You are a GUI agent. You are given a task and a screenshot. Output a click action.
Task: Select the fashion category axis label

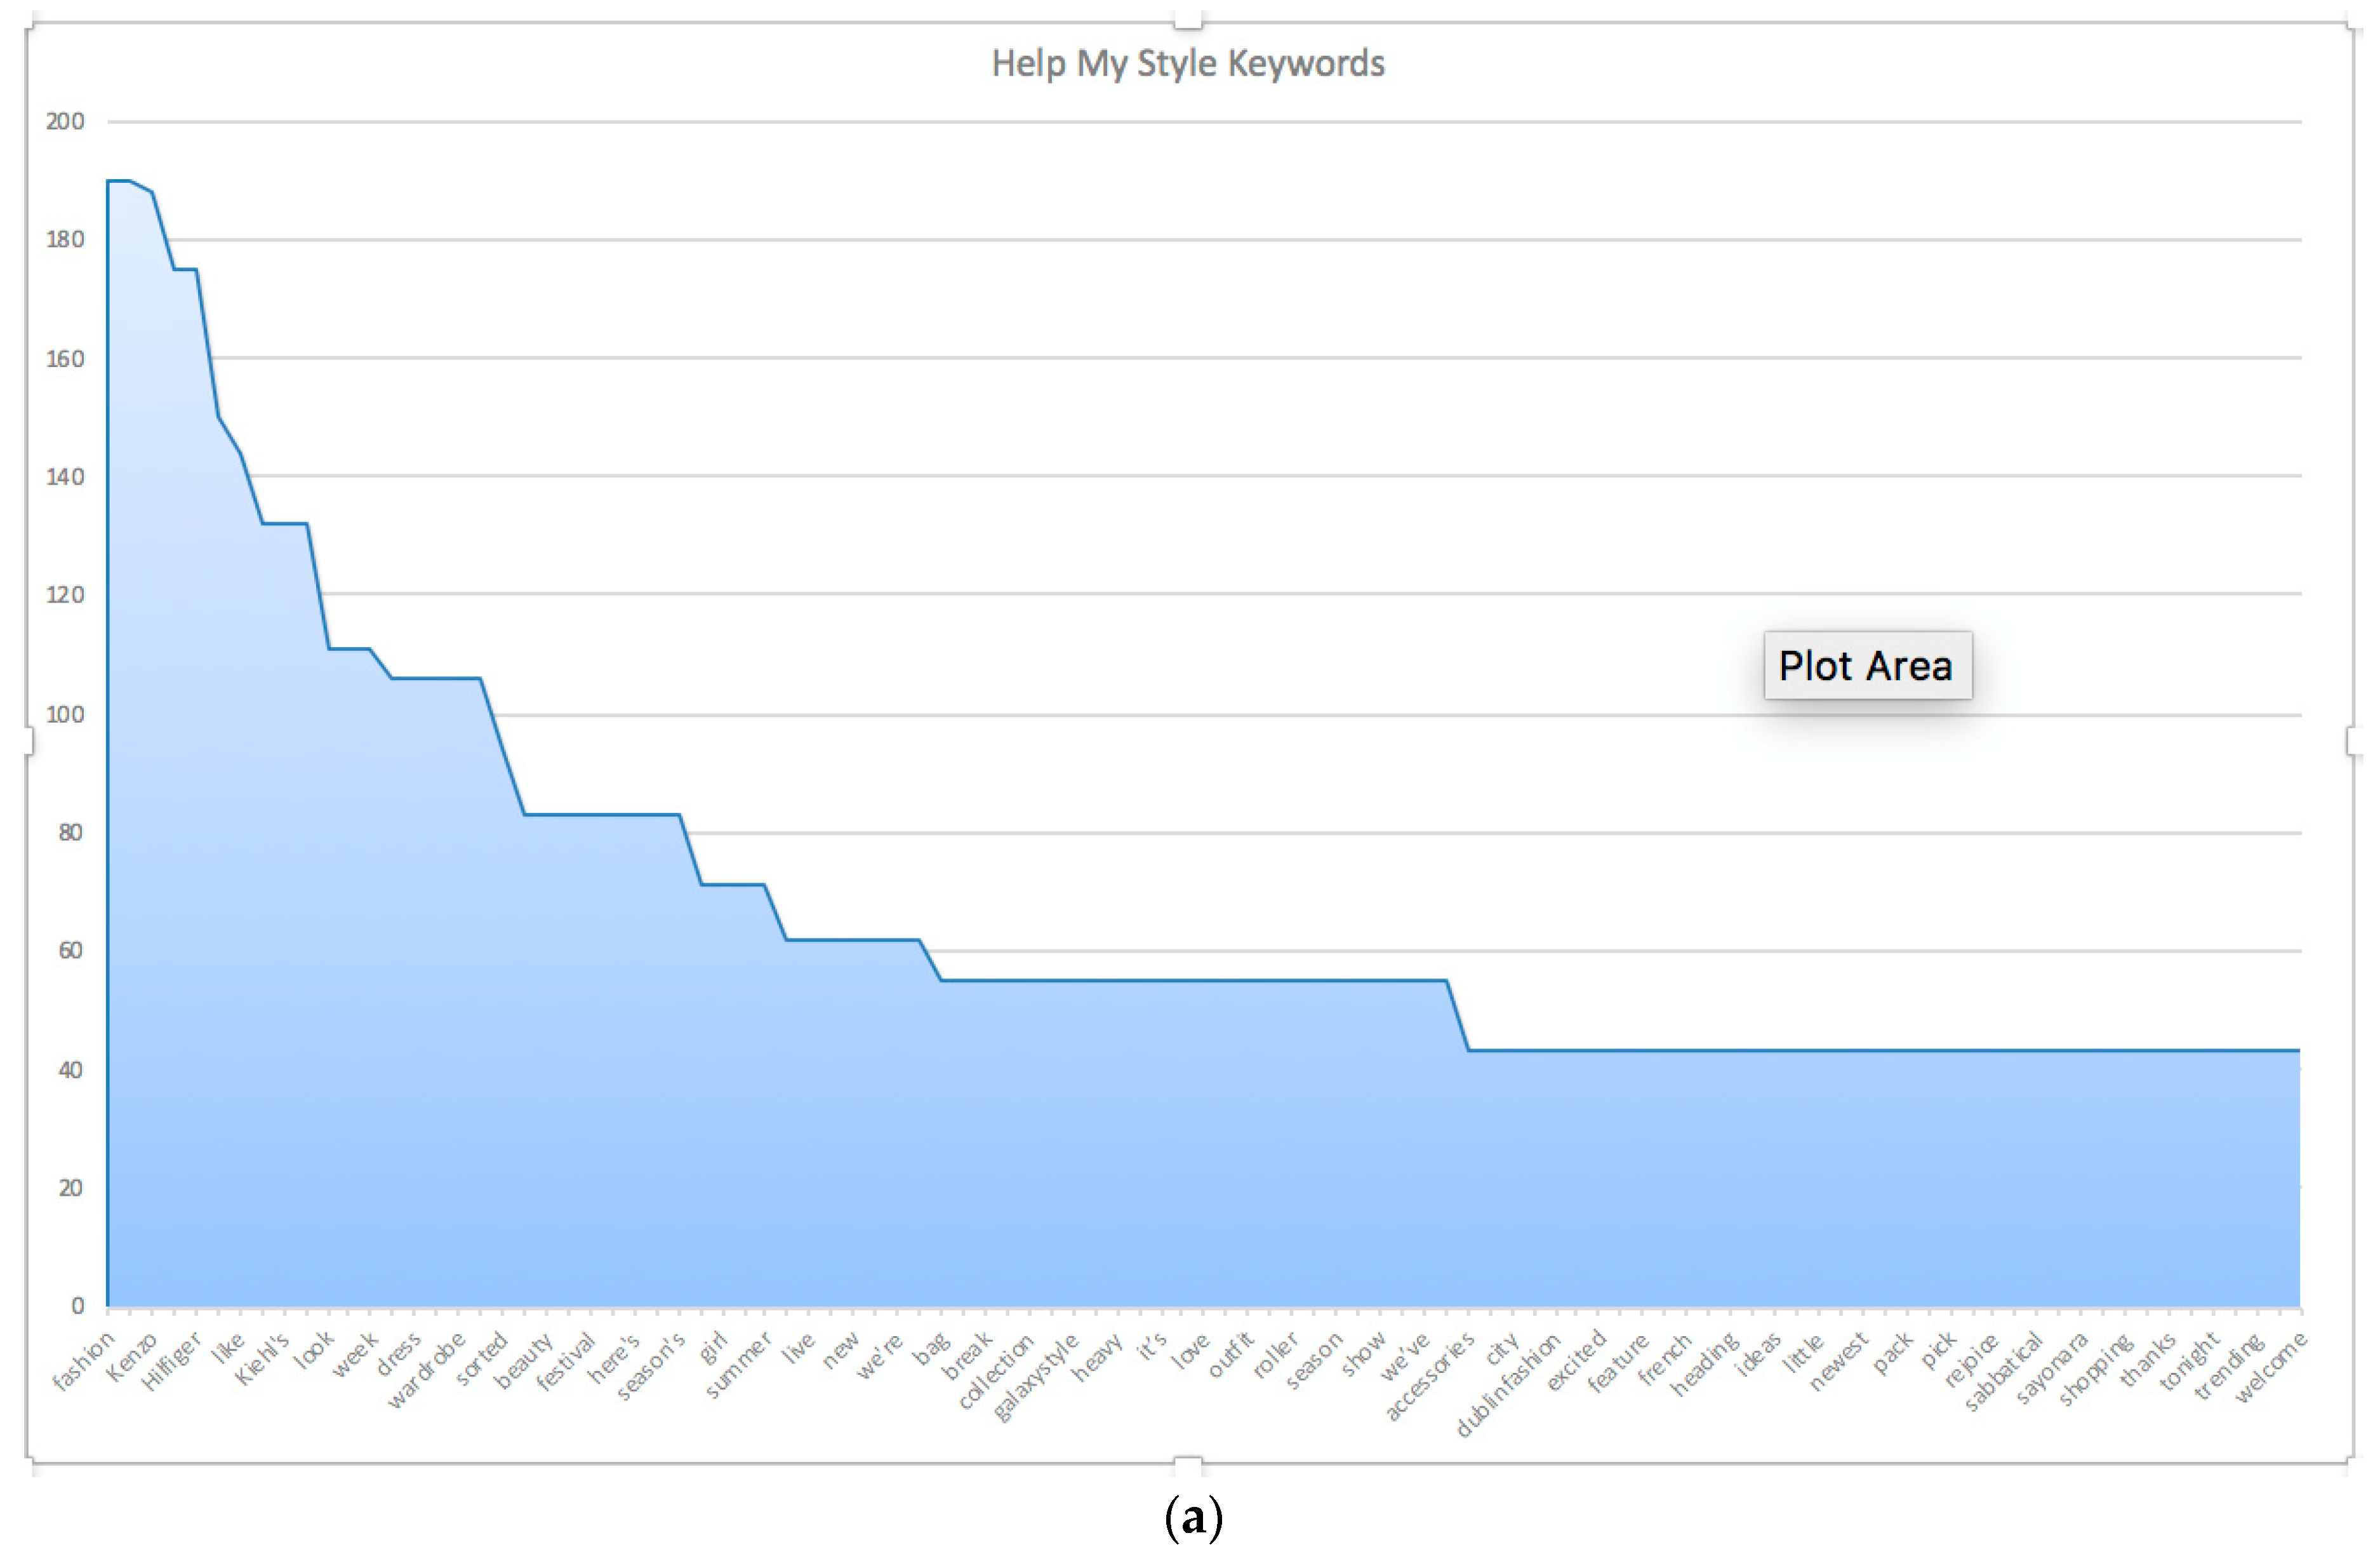point(84,1362)
